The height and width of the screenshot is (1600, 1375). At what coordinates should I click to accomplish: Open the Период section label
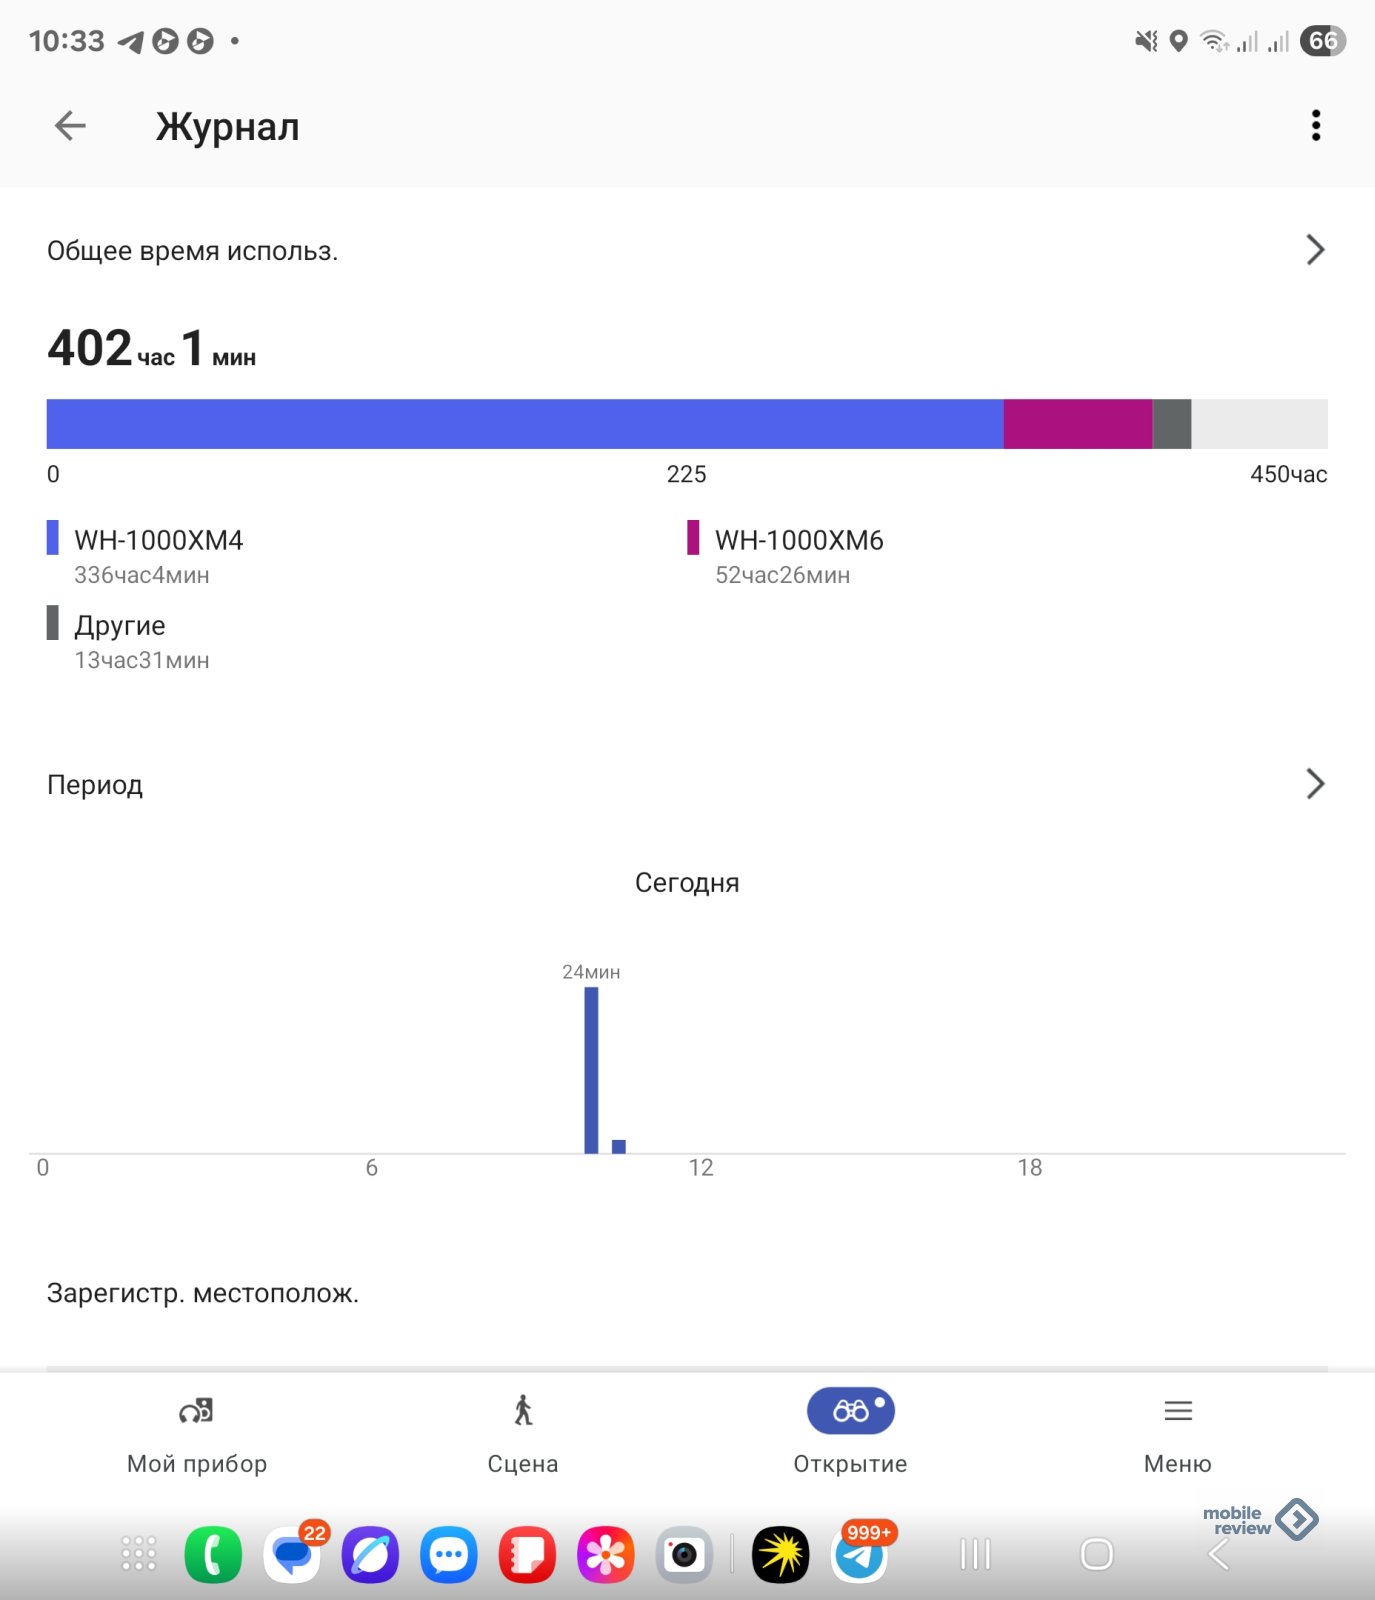pos(95,785)
